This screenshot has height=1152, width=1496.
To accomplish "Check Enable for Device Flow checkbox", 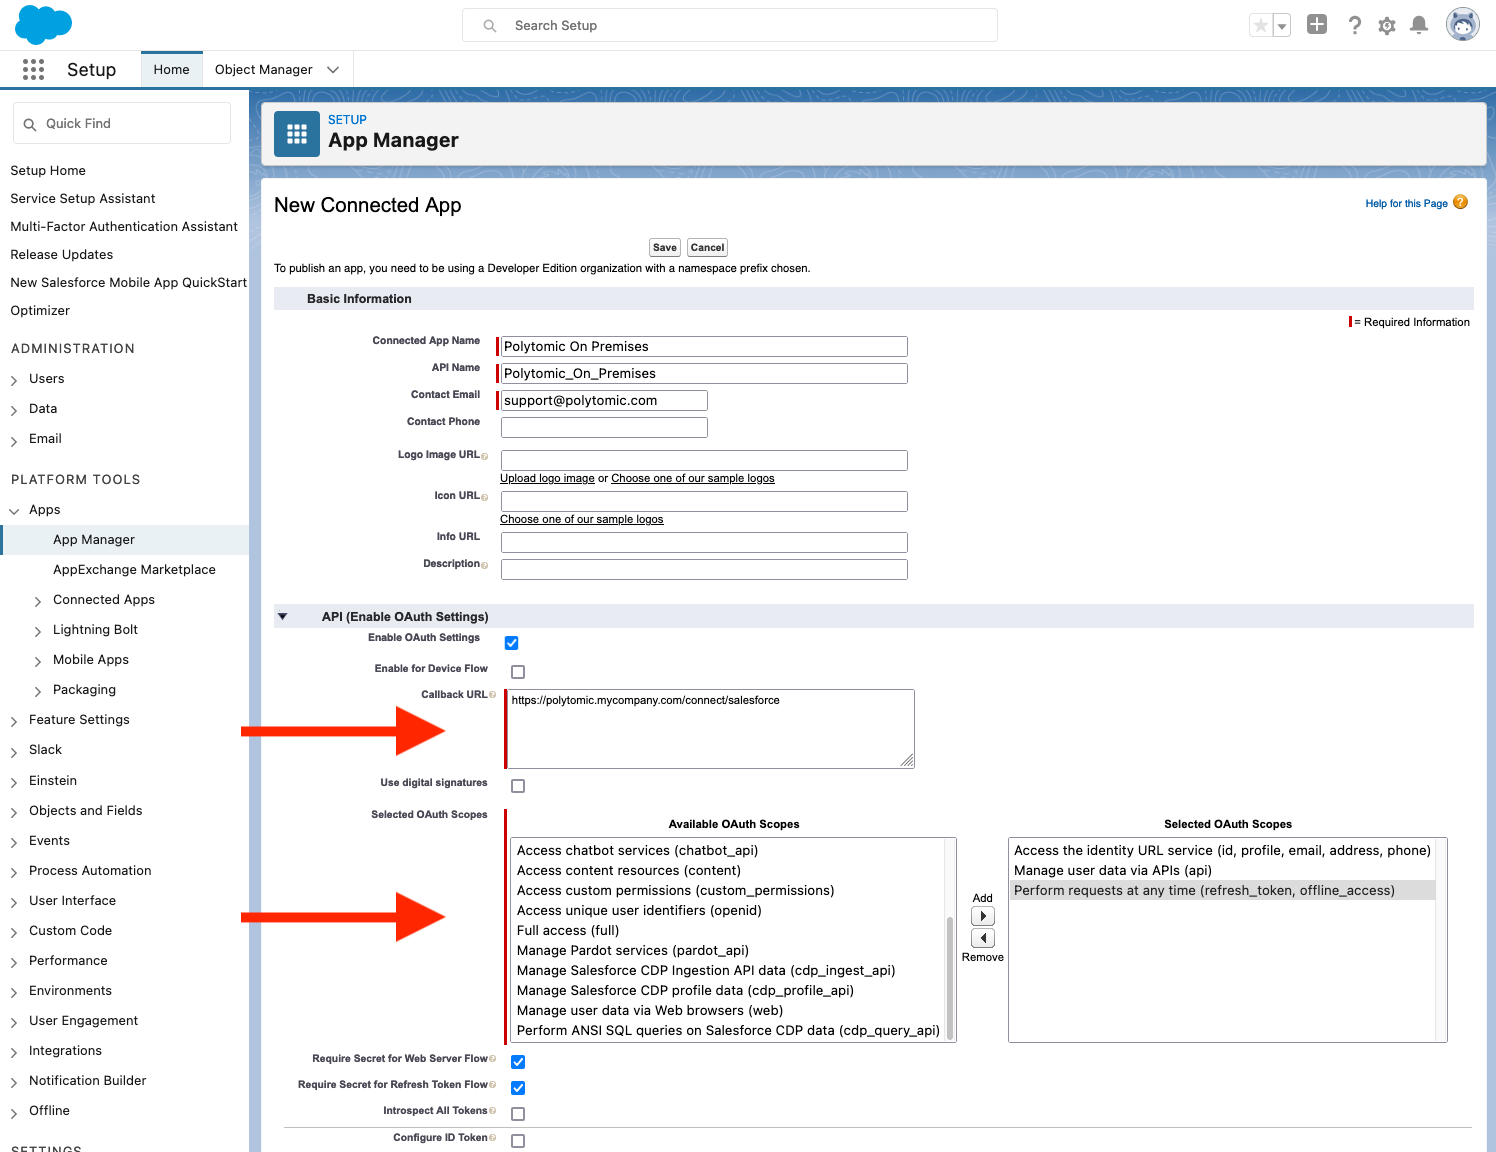I will click(518, 672).
